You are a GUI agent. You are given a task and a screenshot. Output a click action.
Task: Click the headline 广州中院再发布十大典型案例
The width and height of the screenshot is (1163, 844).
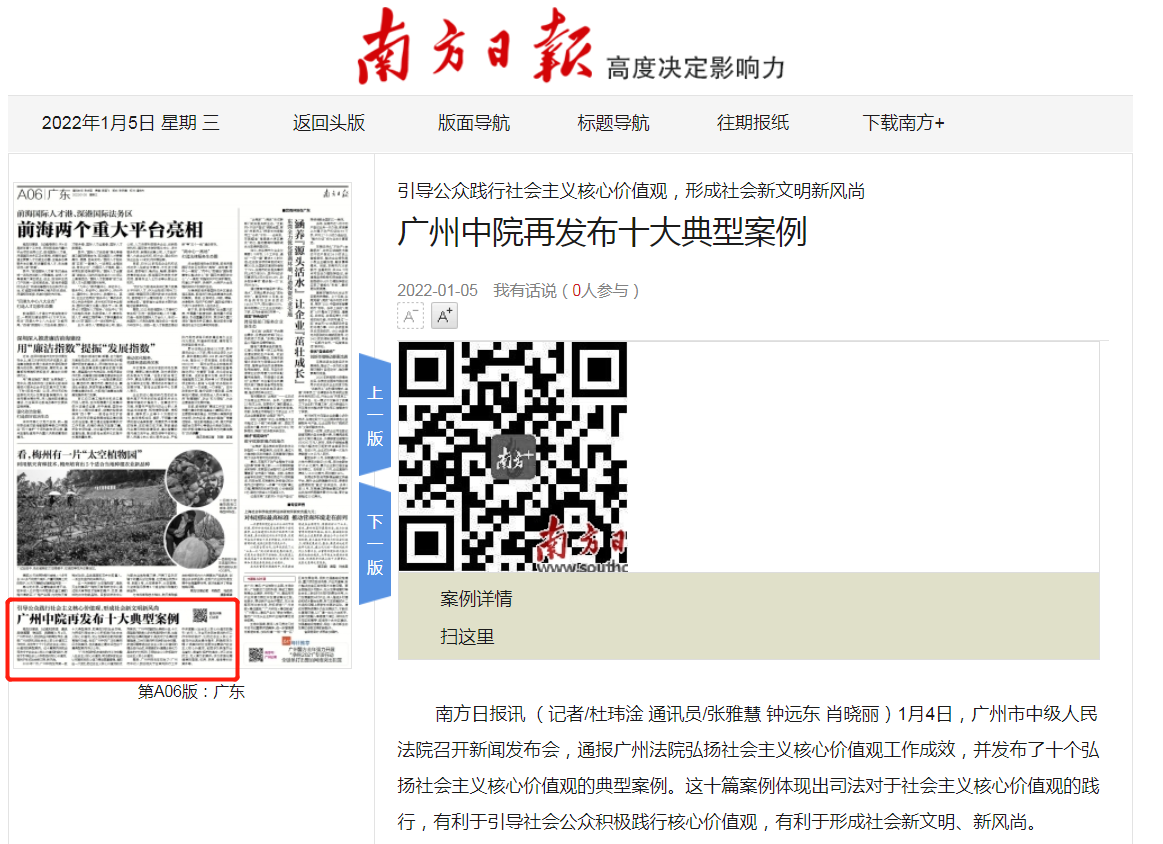[x=602, y=232]
